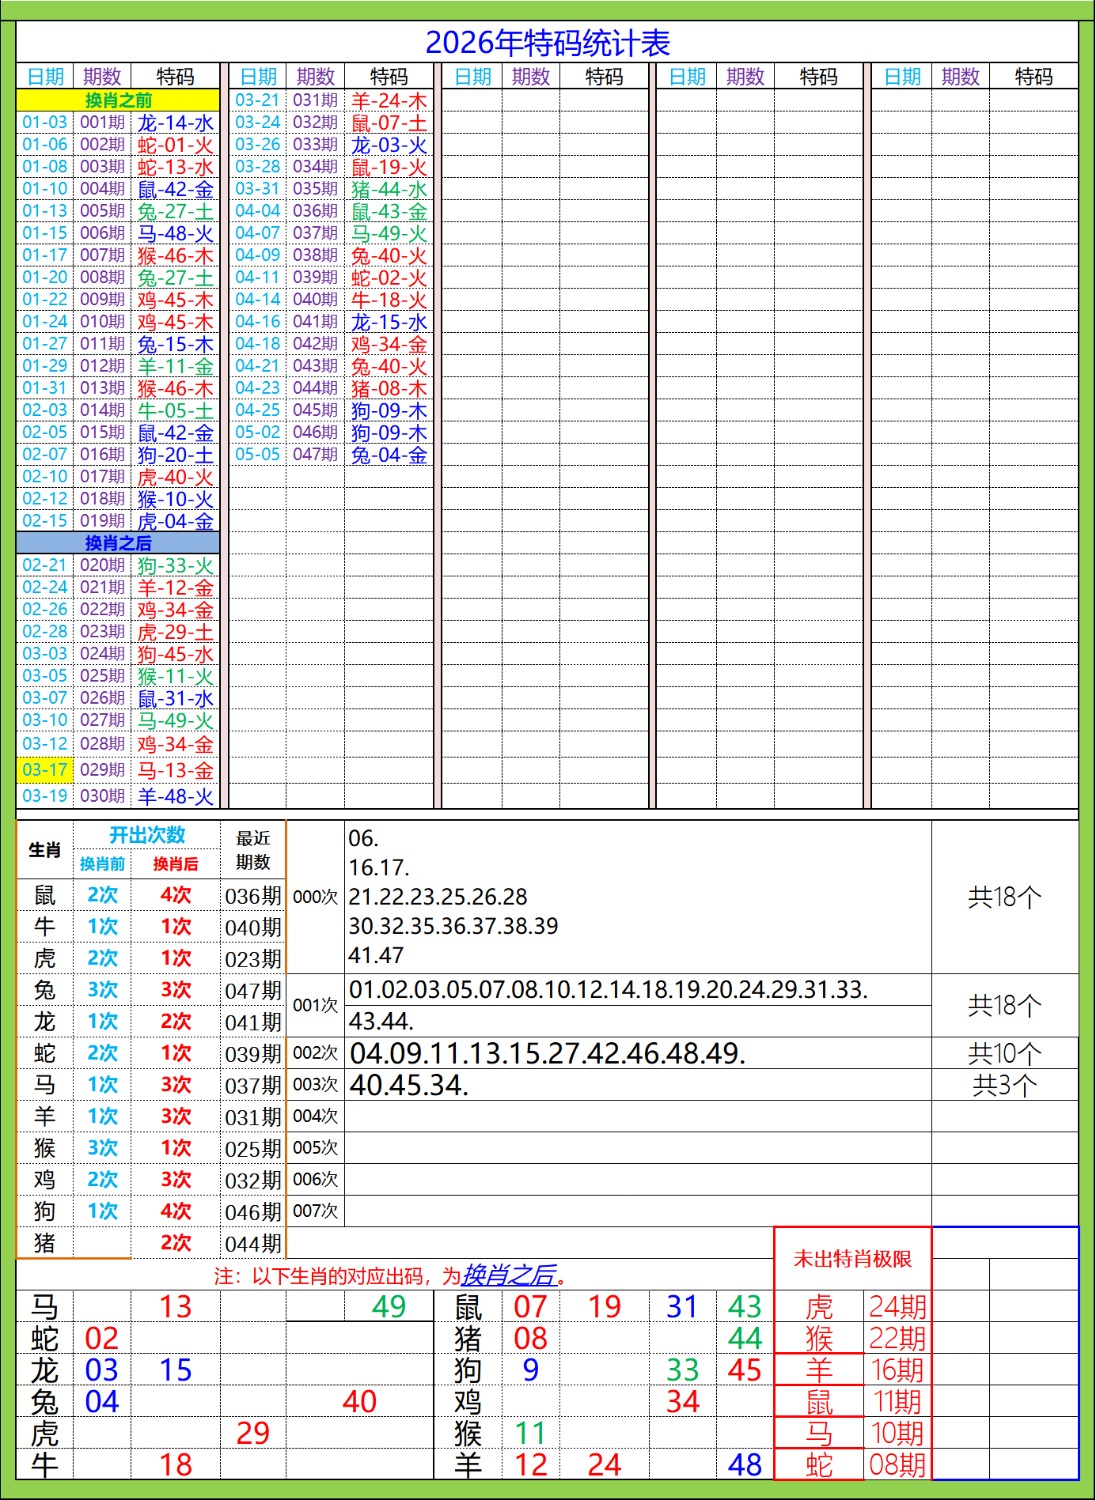Click the period cell 029期

(102, 770)
